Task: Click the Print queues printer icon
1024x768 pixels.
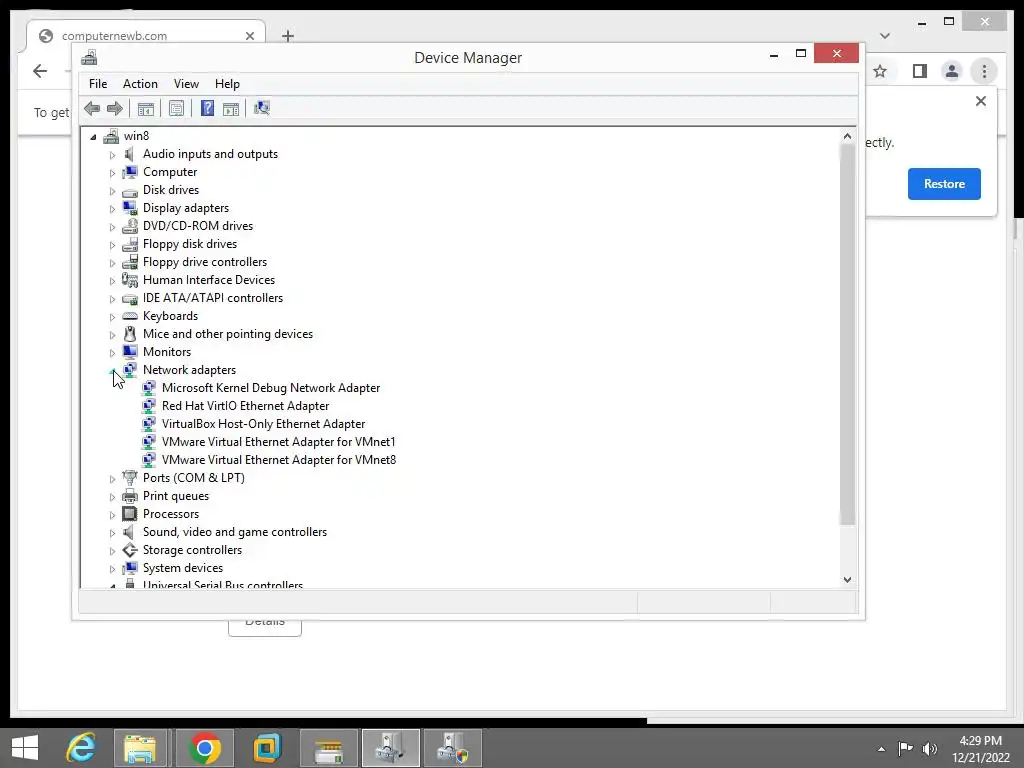Action: (x=130, y=496)
